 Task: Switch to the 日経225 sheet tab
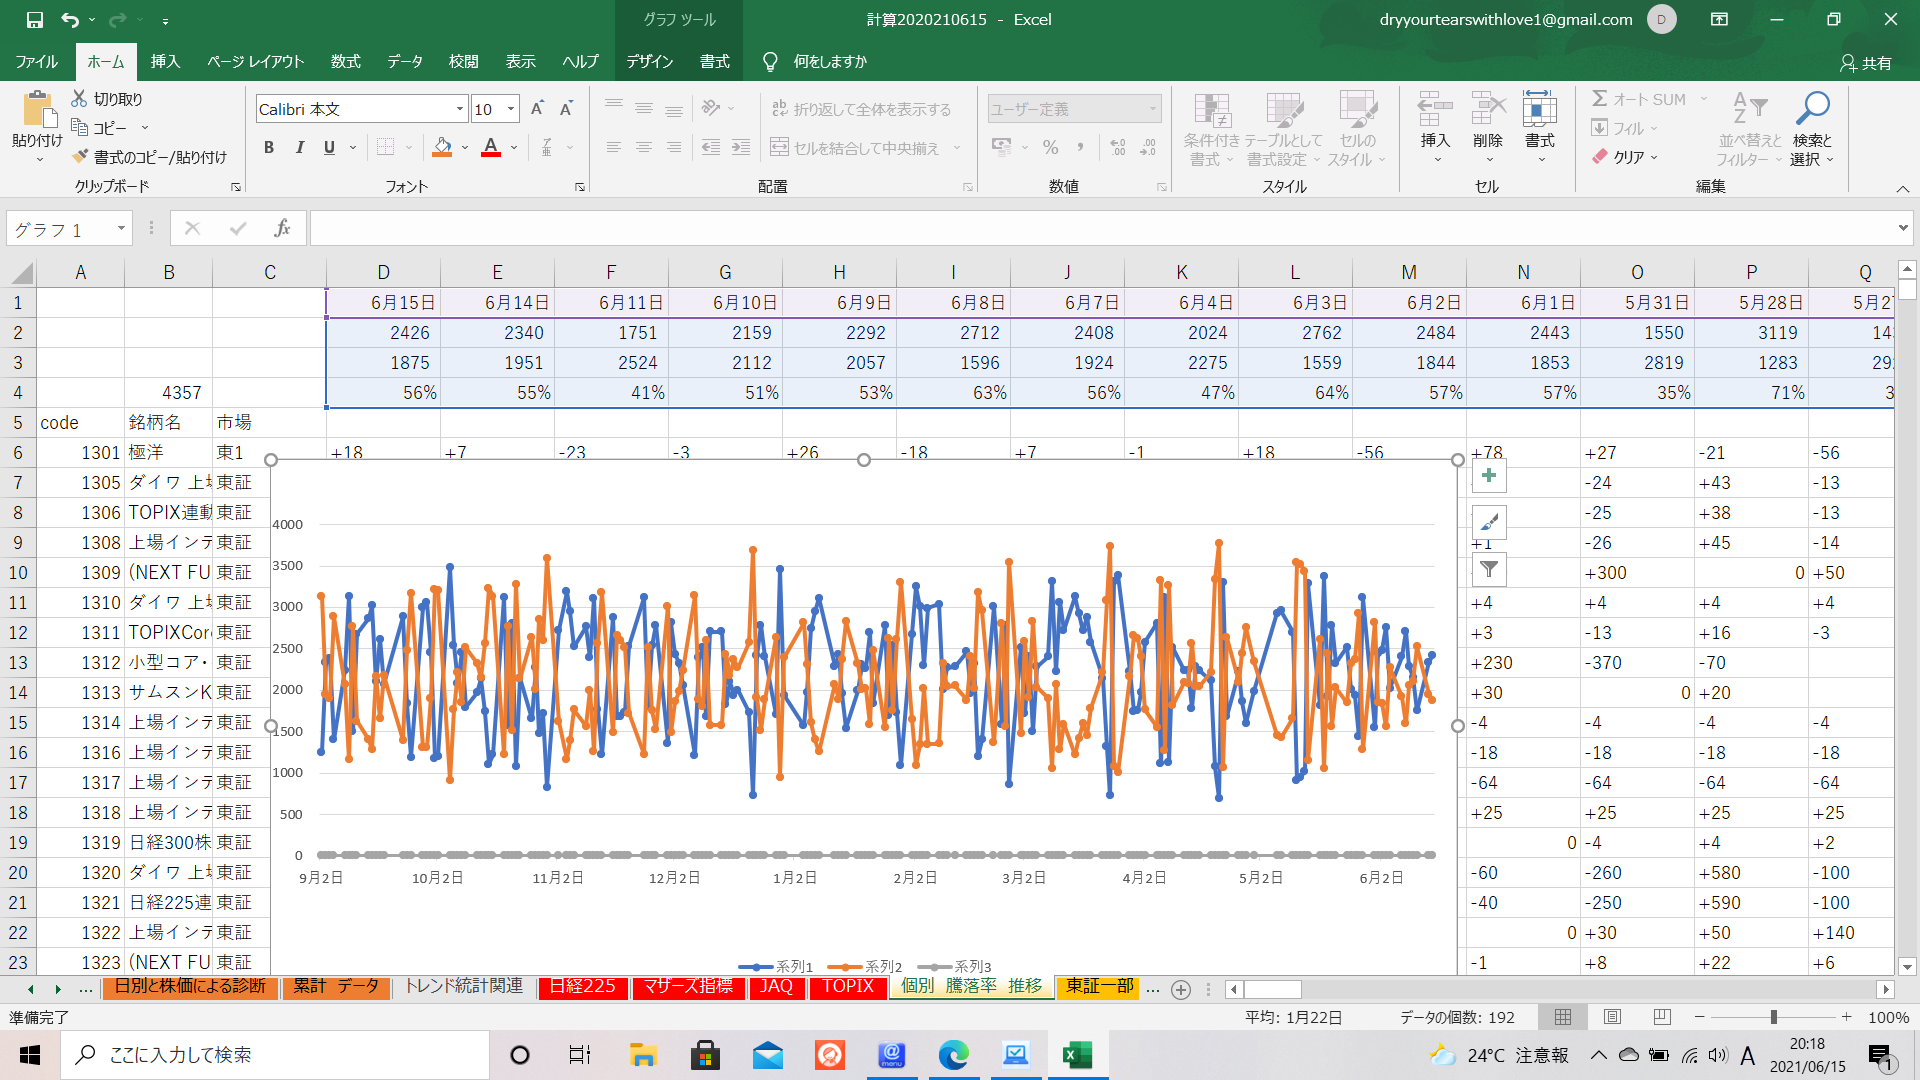coord(583,987)
